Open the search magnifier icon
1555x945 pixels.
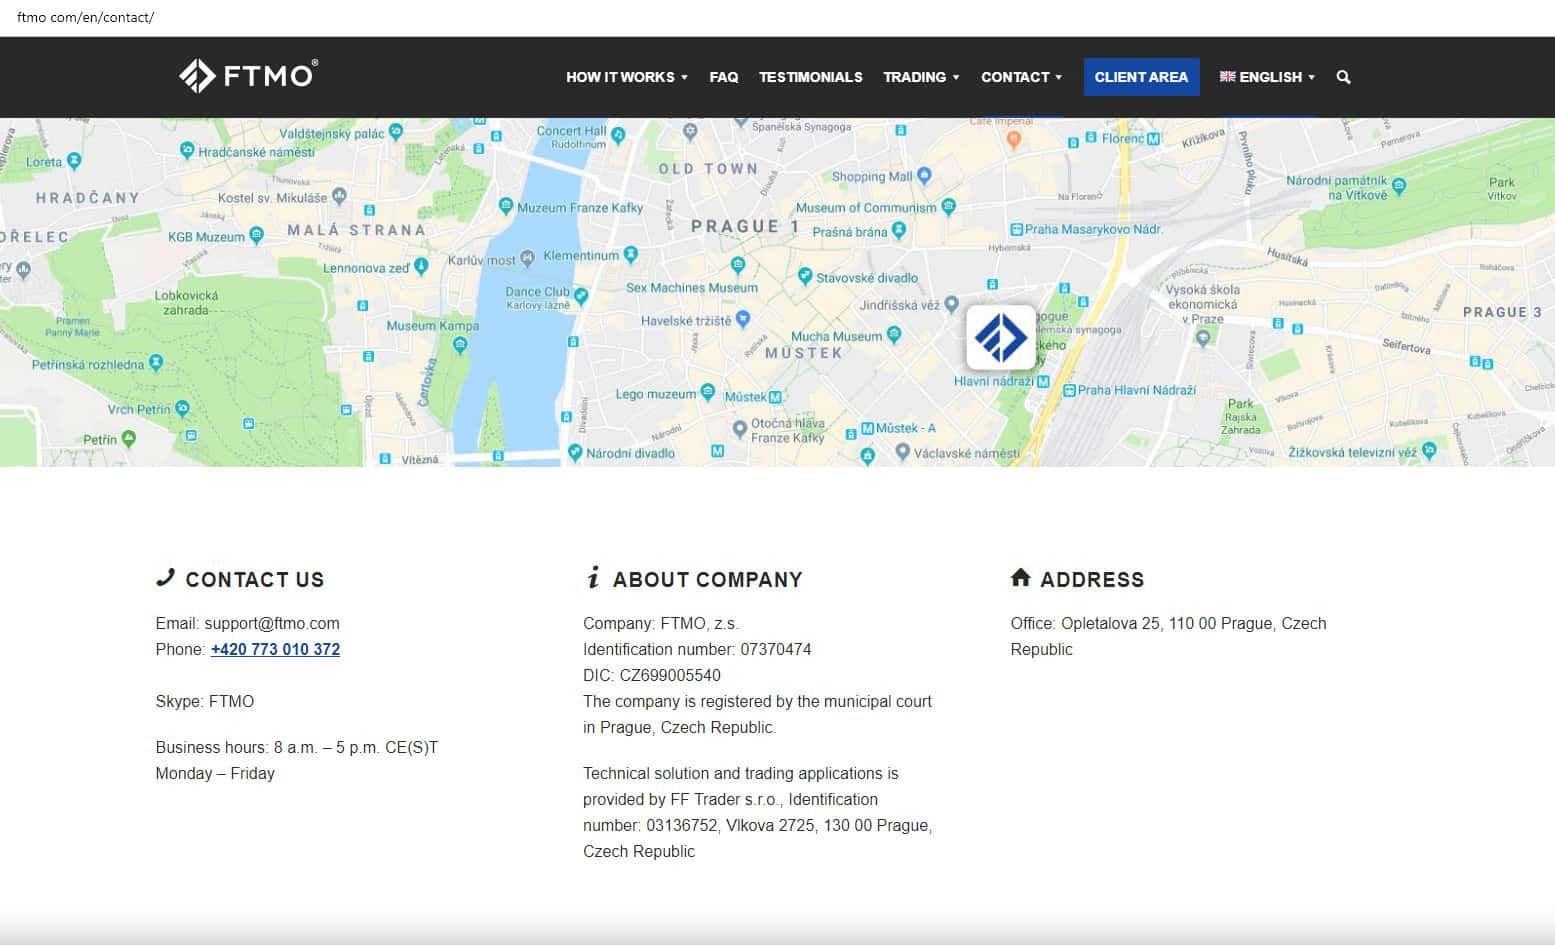(1343, 77)
